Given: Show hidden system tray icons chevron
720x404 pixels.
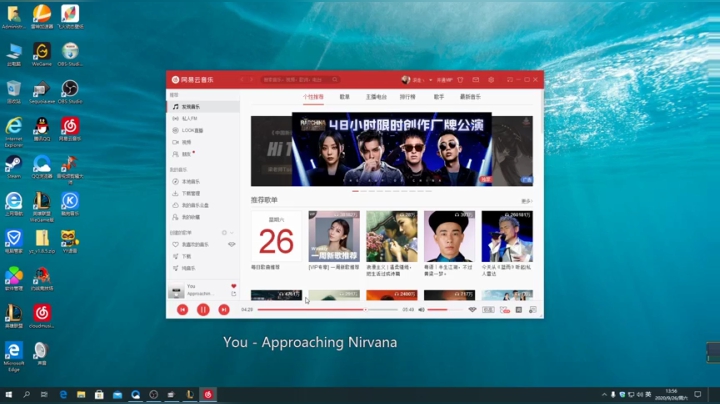Looking at the screenshot, I should (604, 394).
